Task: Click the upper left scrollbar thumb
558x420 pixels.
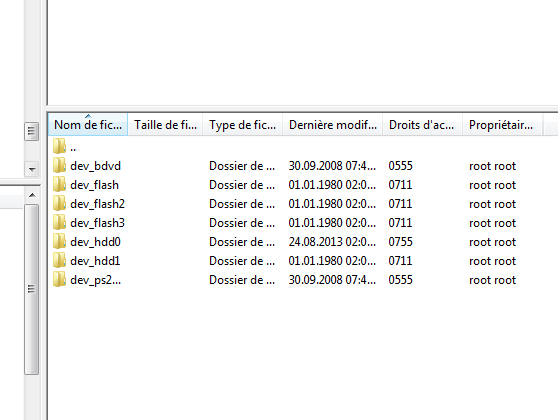Action: 32,131
